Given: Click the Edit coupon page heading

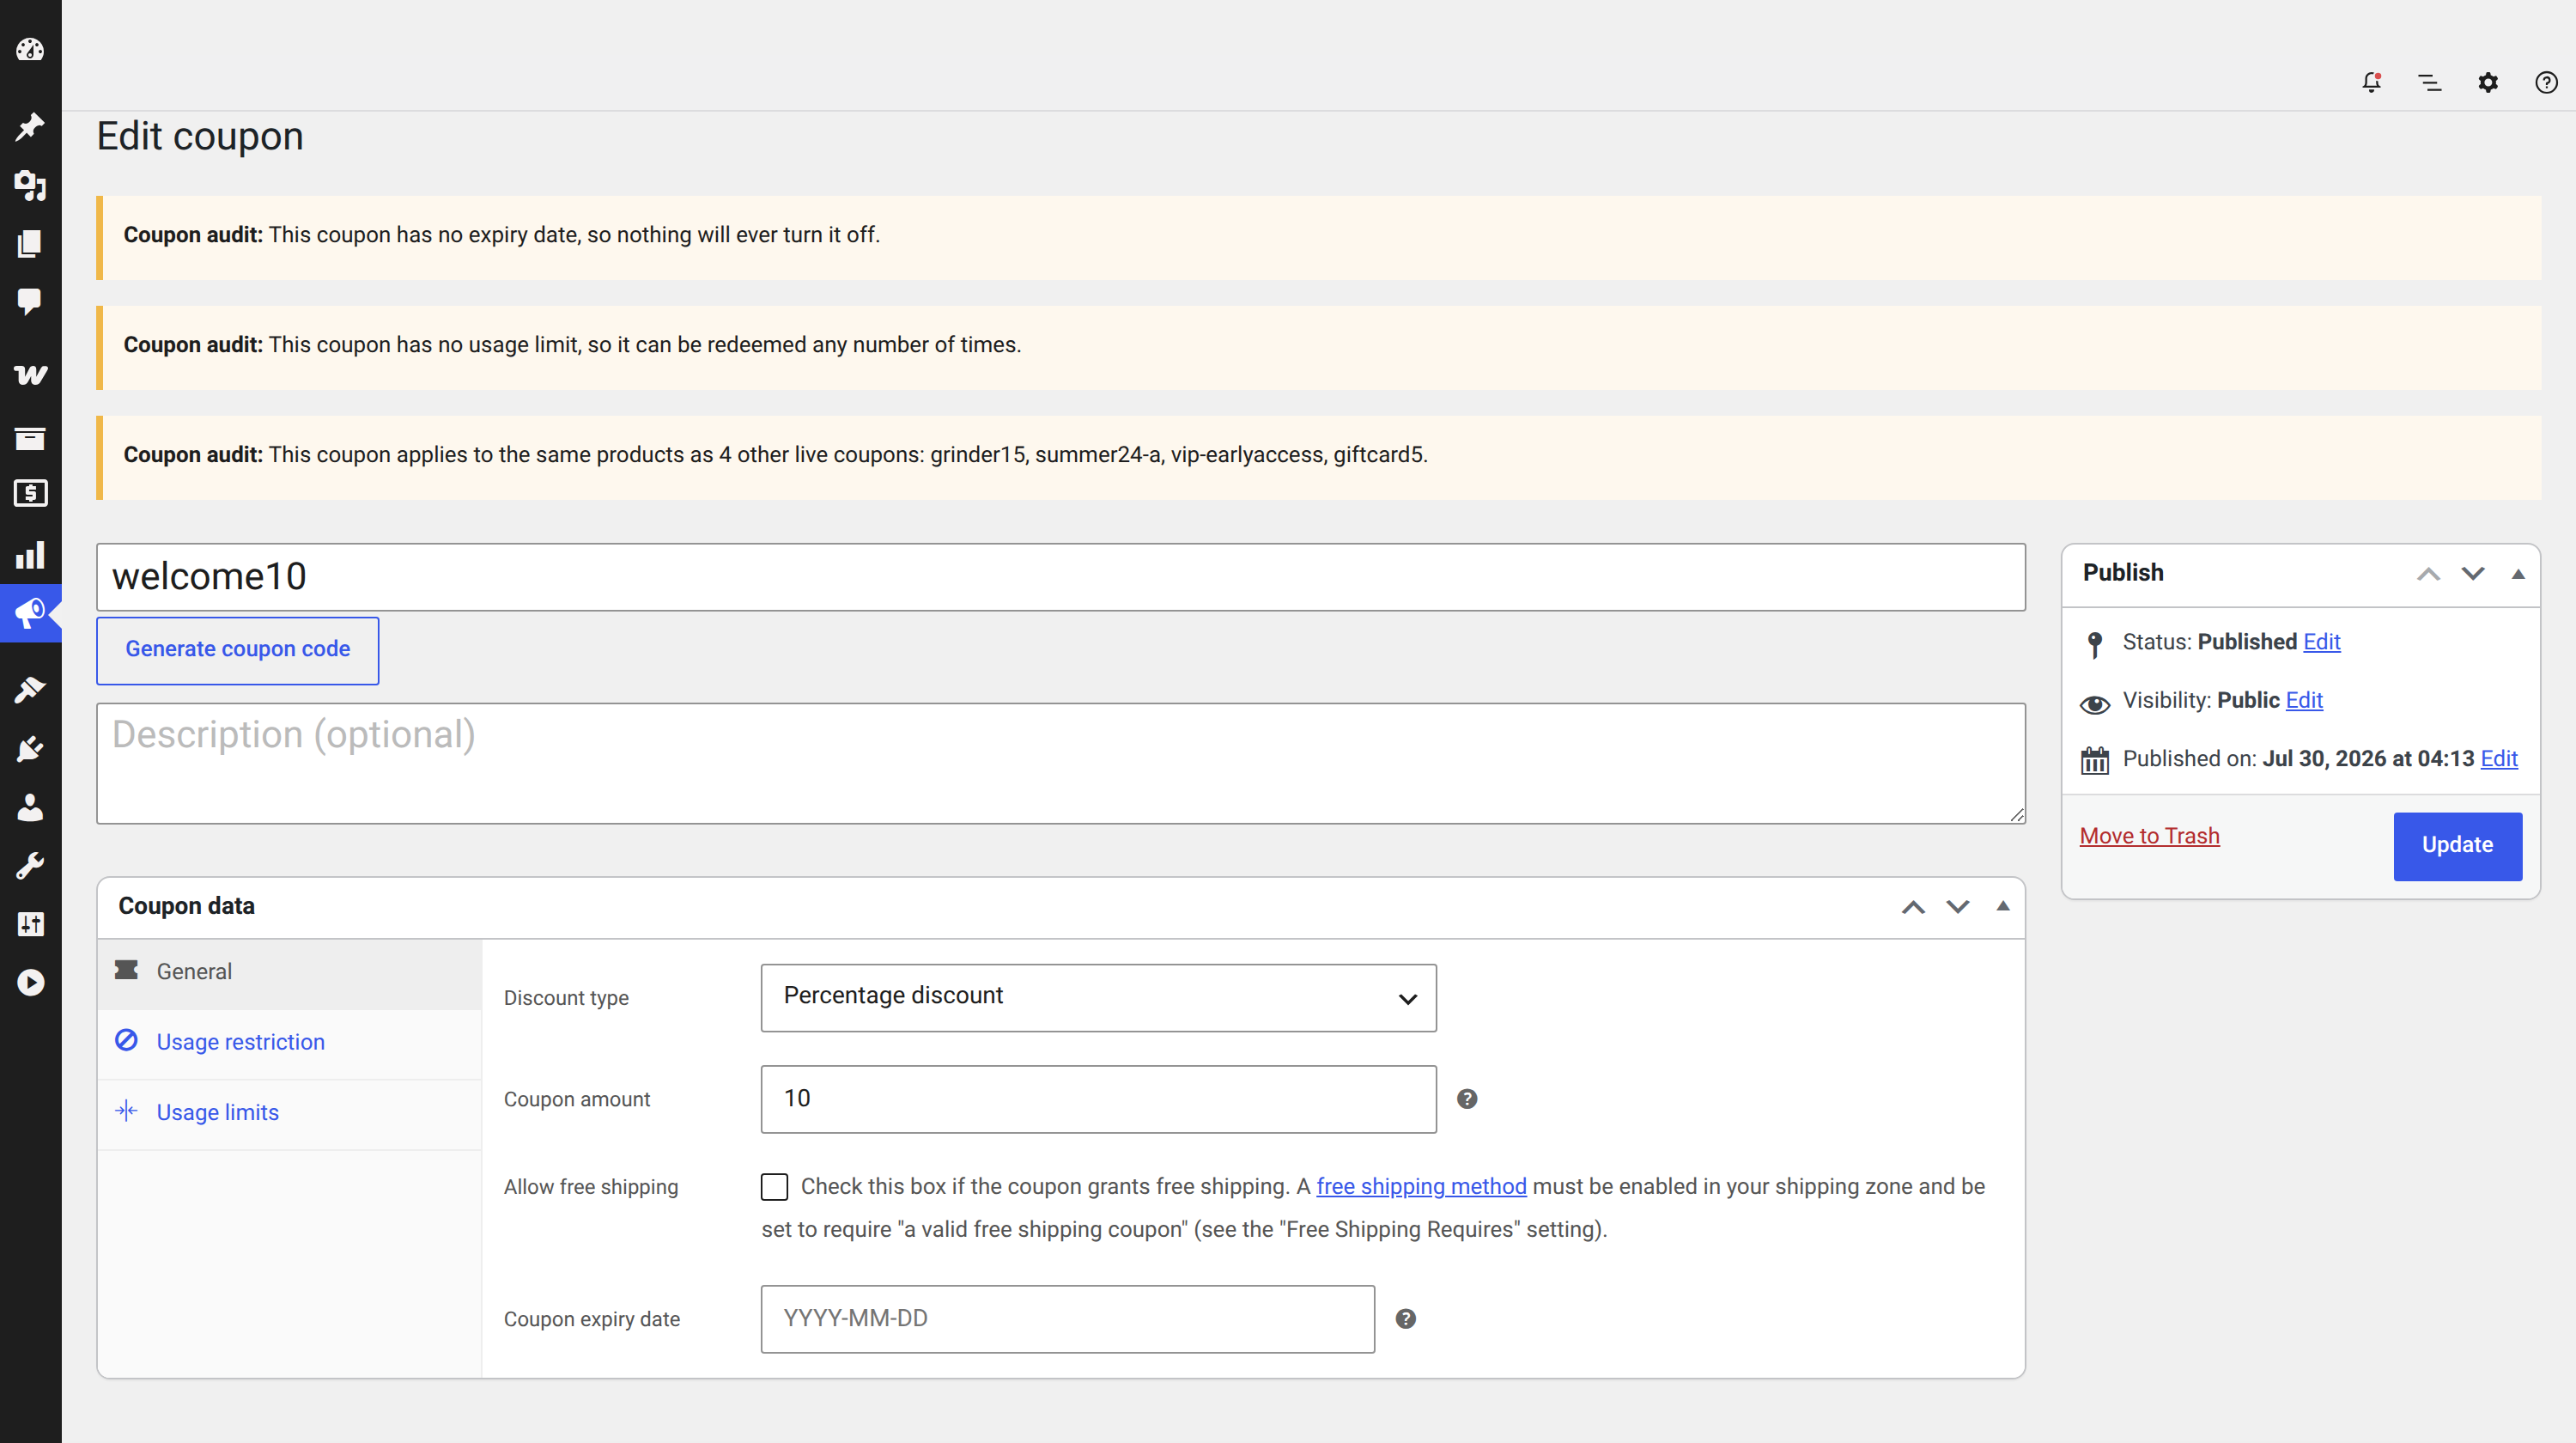Looking at the screenshot, I should point(200,136).
